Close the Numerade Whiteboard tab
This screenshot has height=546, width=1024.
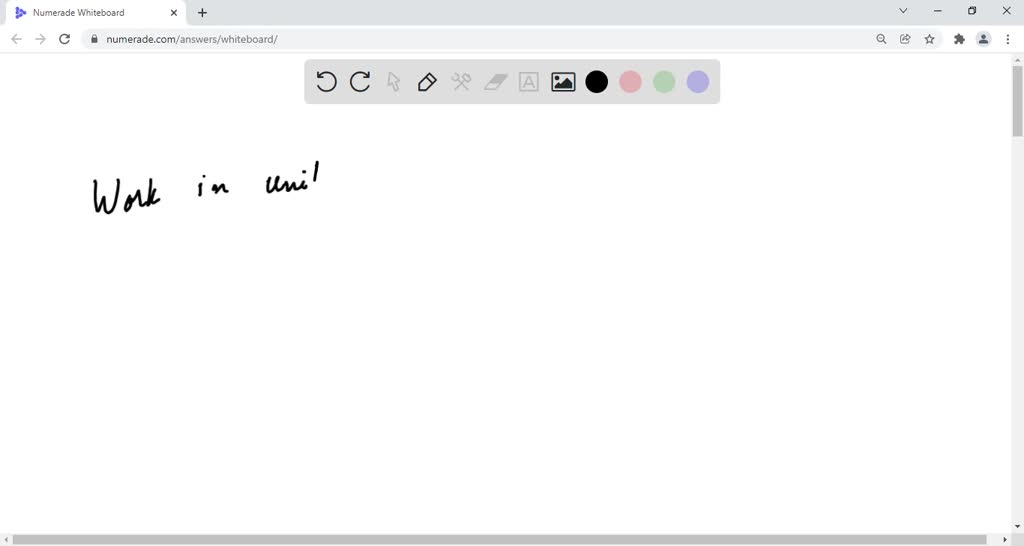click(174, 12)
